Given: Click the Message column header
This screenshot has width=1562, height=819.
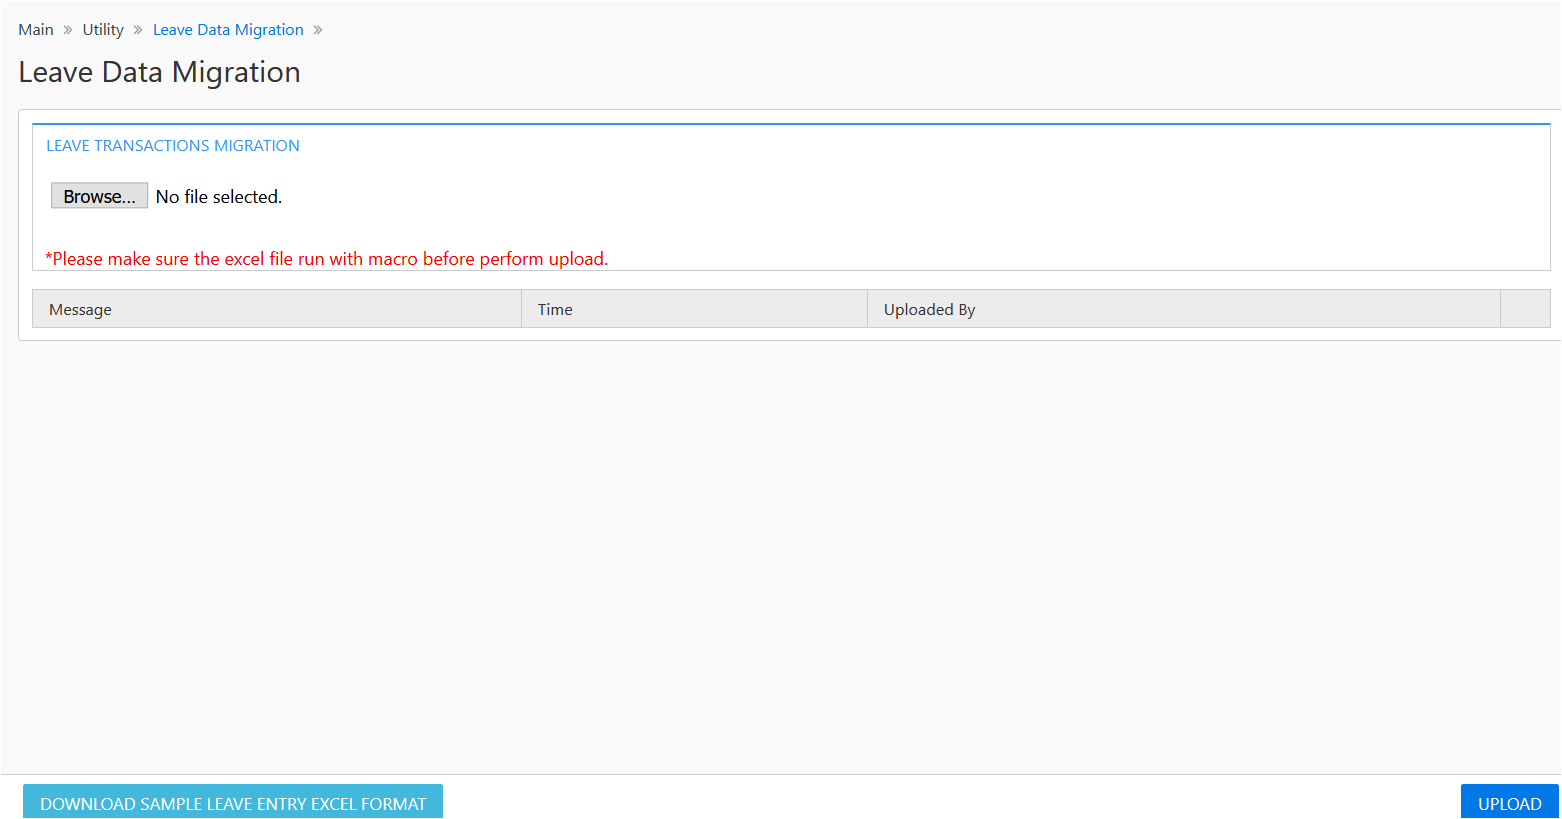Looking at the screenshot, I should click(x=277, y=309).
